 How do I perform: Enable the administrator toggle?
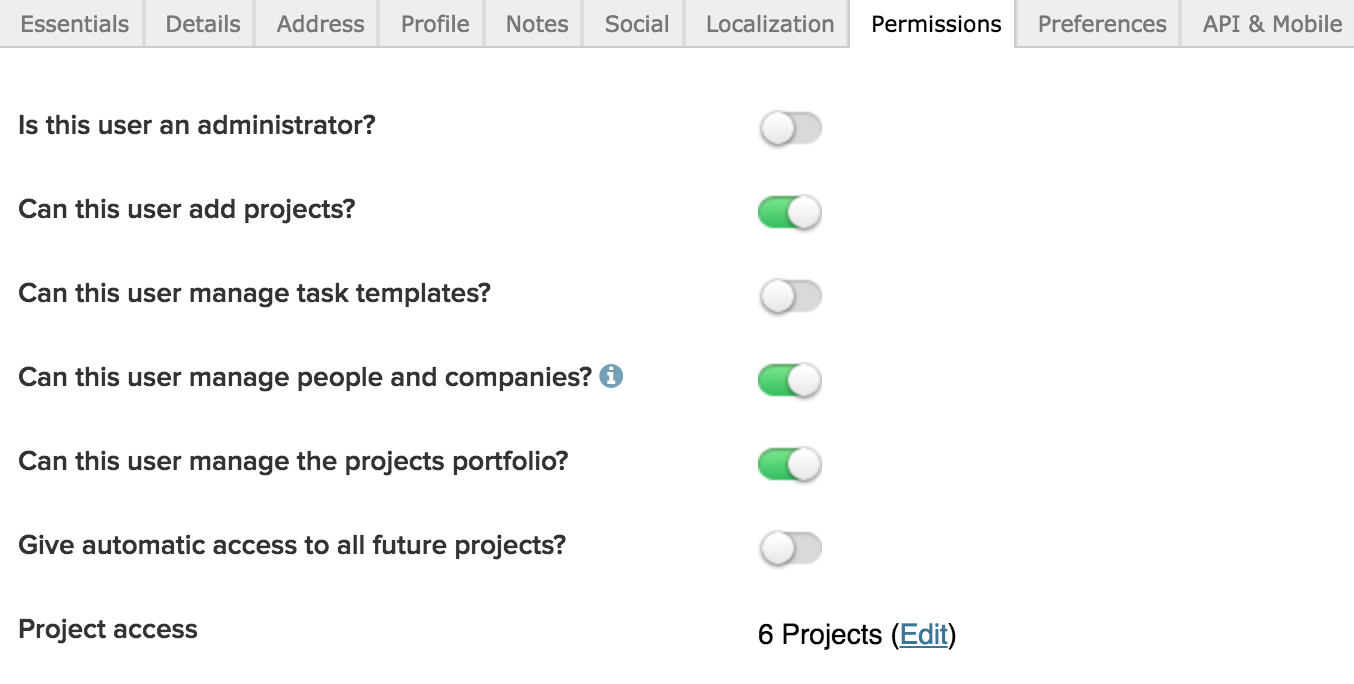[790, 129]
